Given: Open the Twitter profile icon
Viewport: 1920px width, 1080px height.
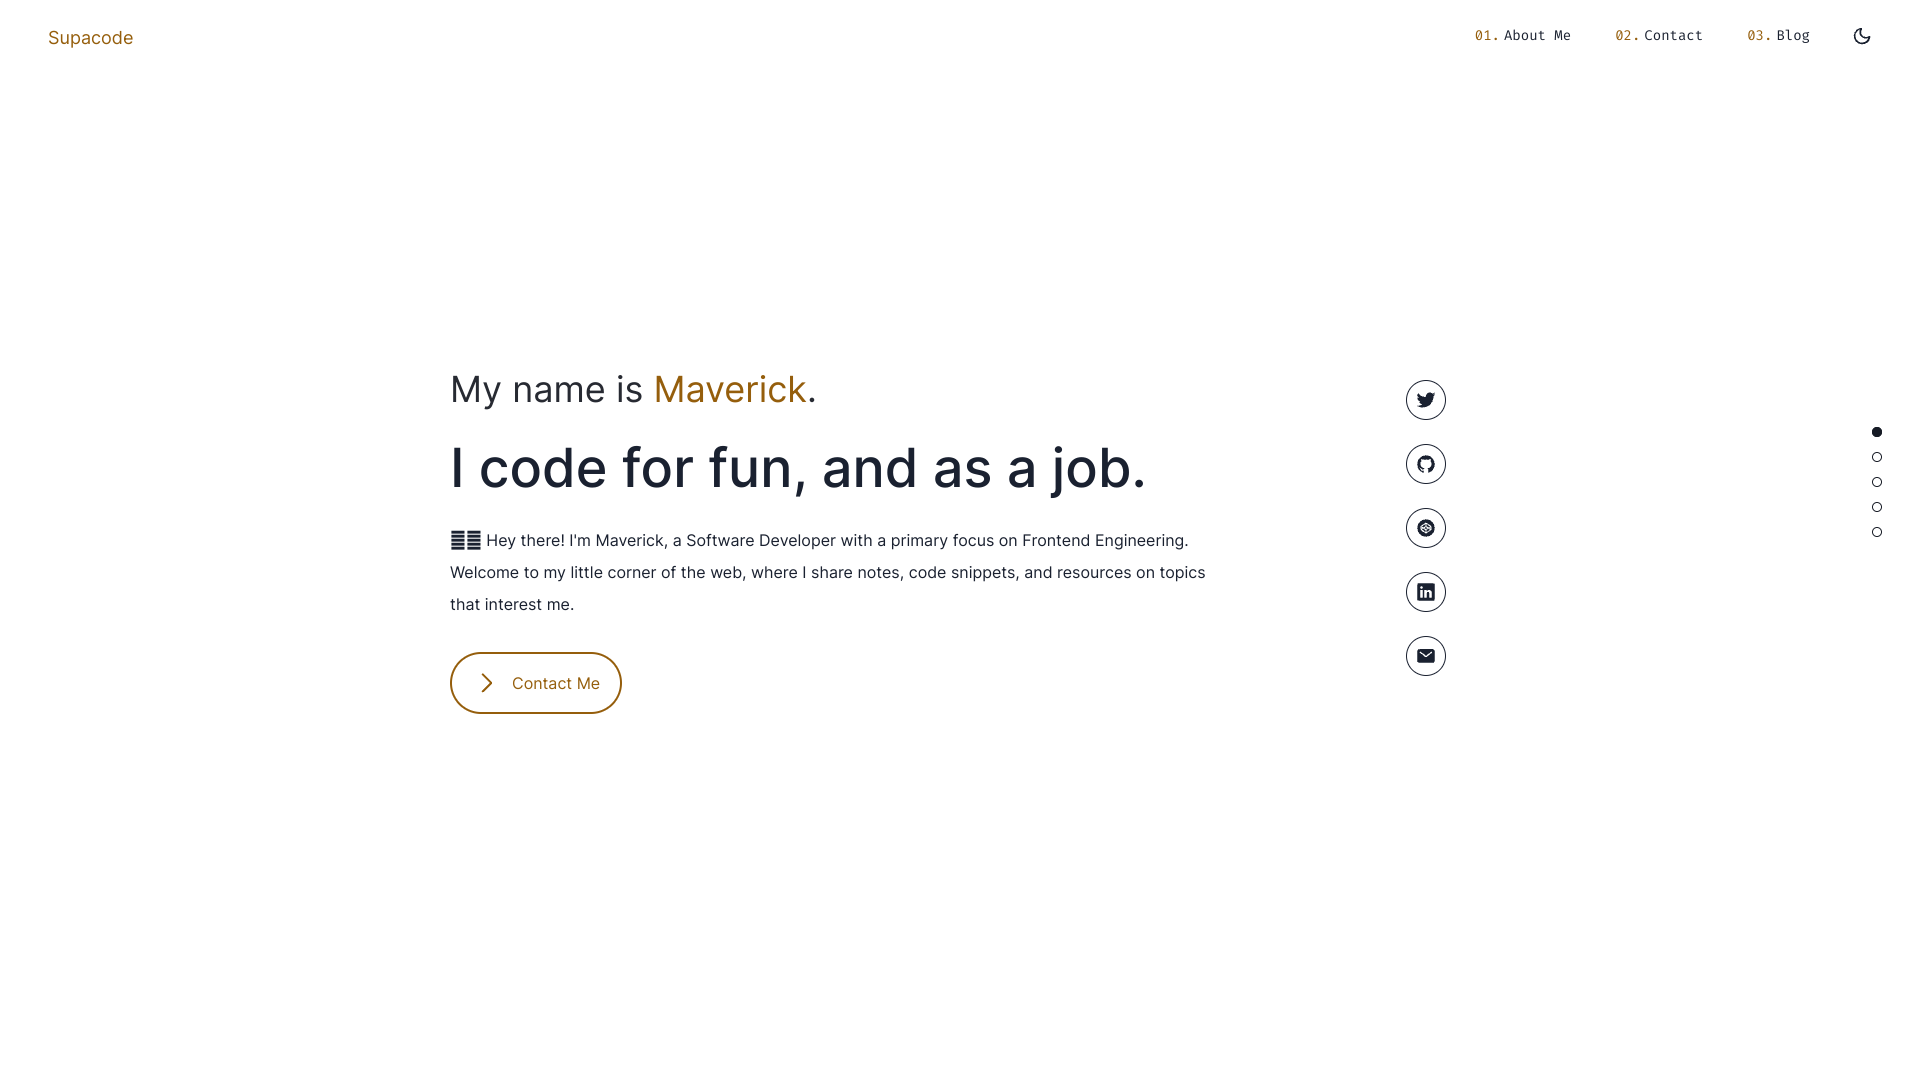Looking at the screenshot, I should point(1426,400).
